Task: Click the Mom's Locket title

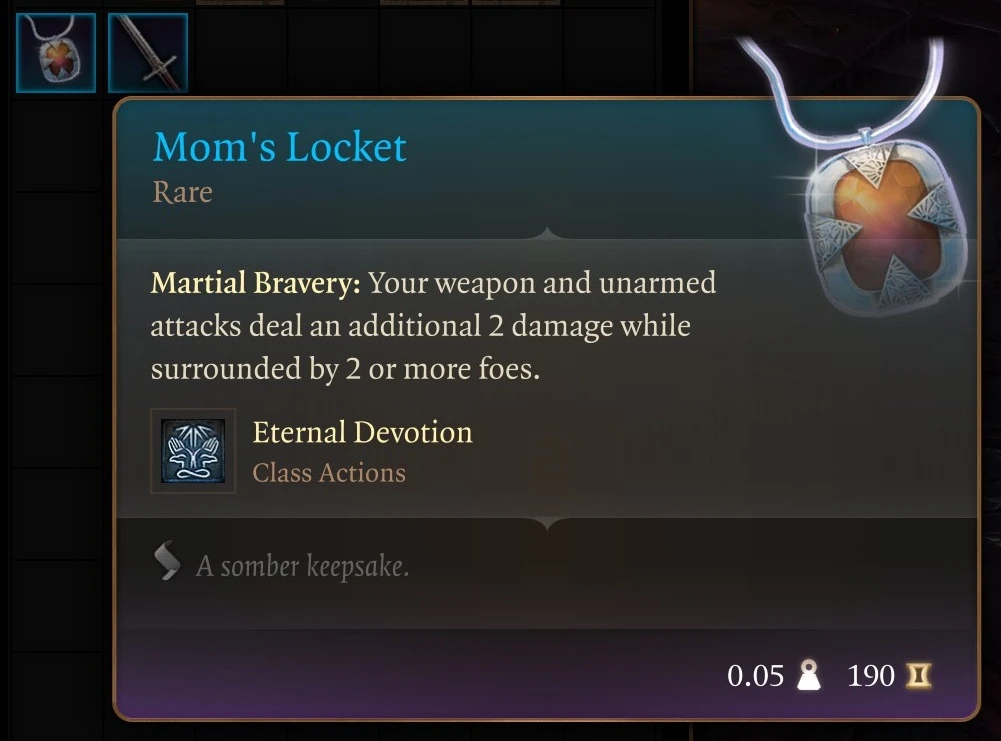Action: pyautogui.click(x=280, y=147)
